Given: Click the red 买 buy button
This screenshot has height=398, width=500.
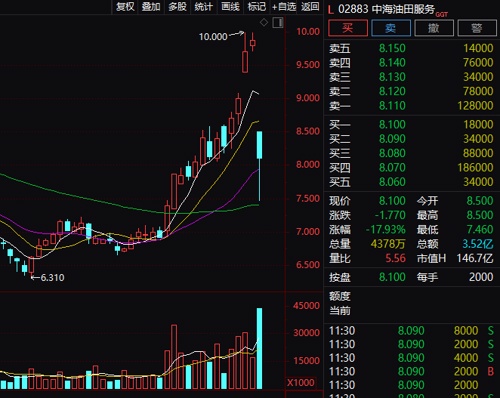Looking at the screenshot, I should click(x=348, y=28).
